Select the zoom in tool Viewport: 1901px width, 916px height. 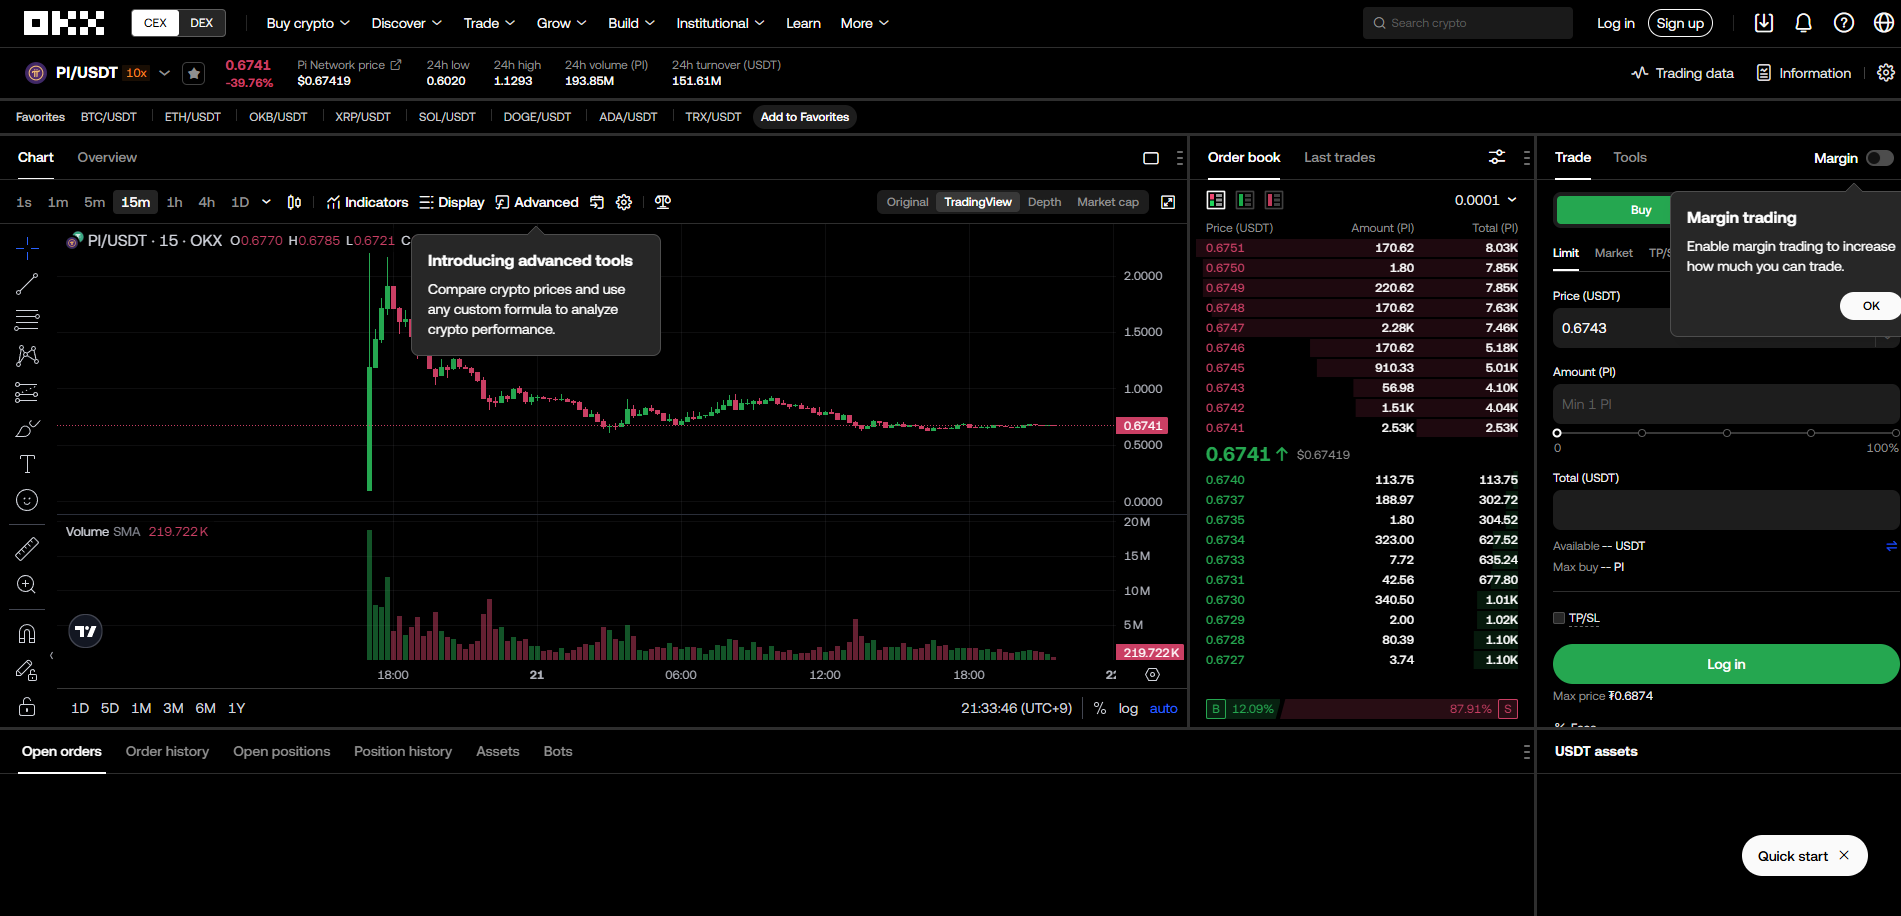27,585
